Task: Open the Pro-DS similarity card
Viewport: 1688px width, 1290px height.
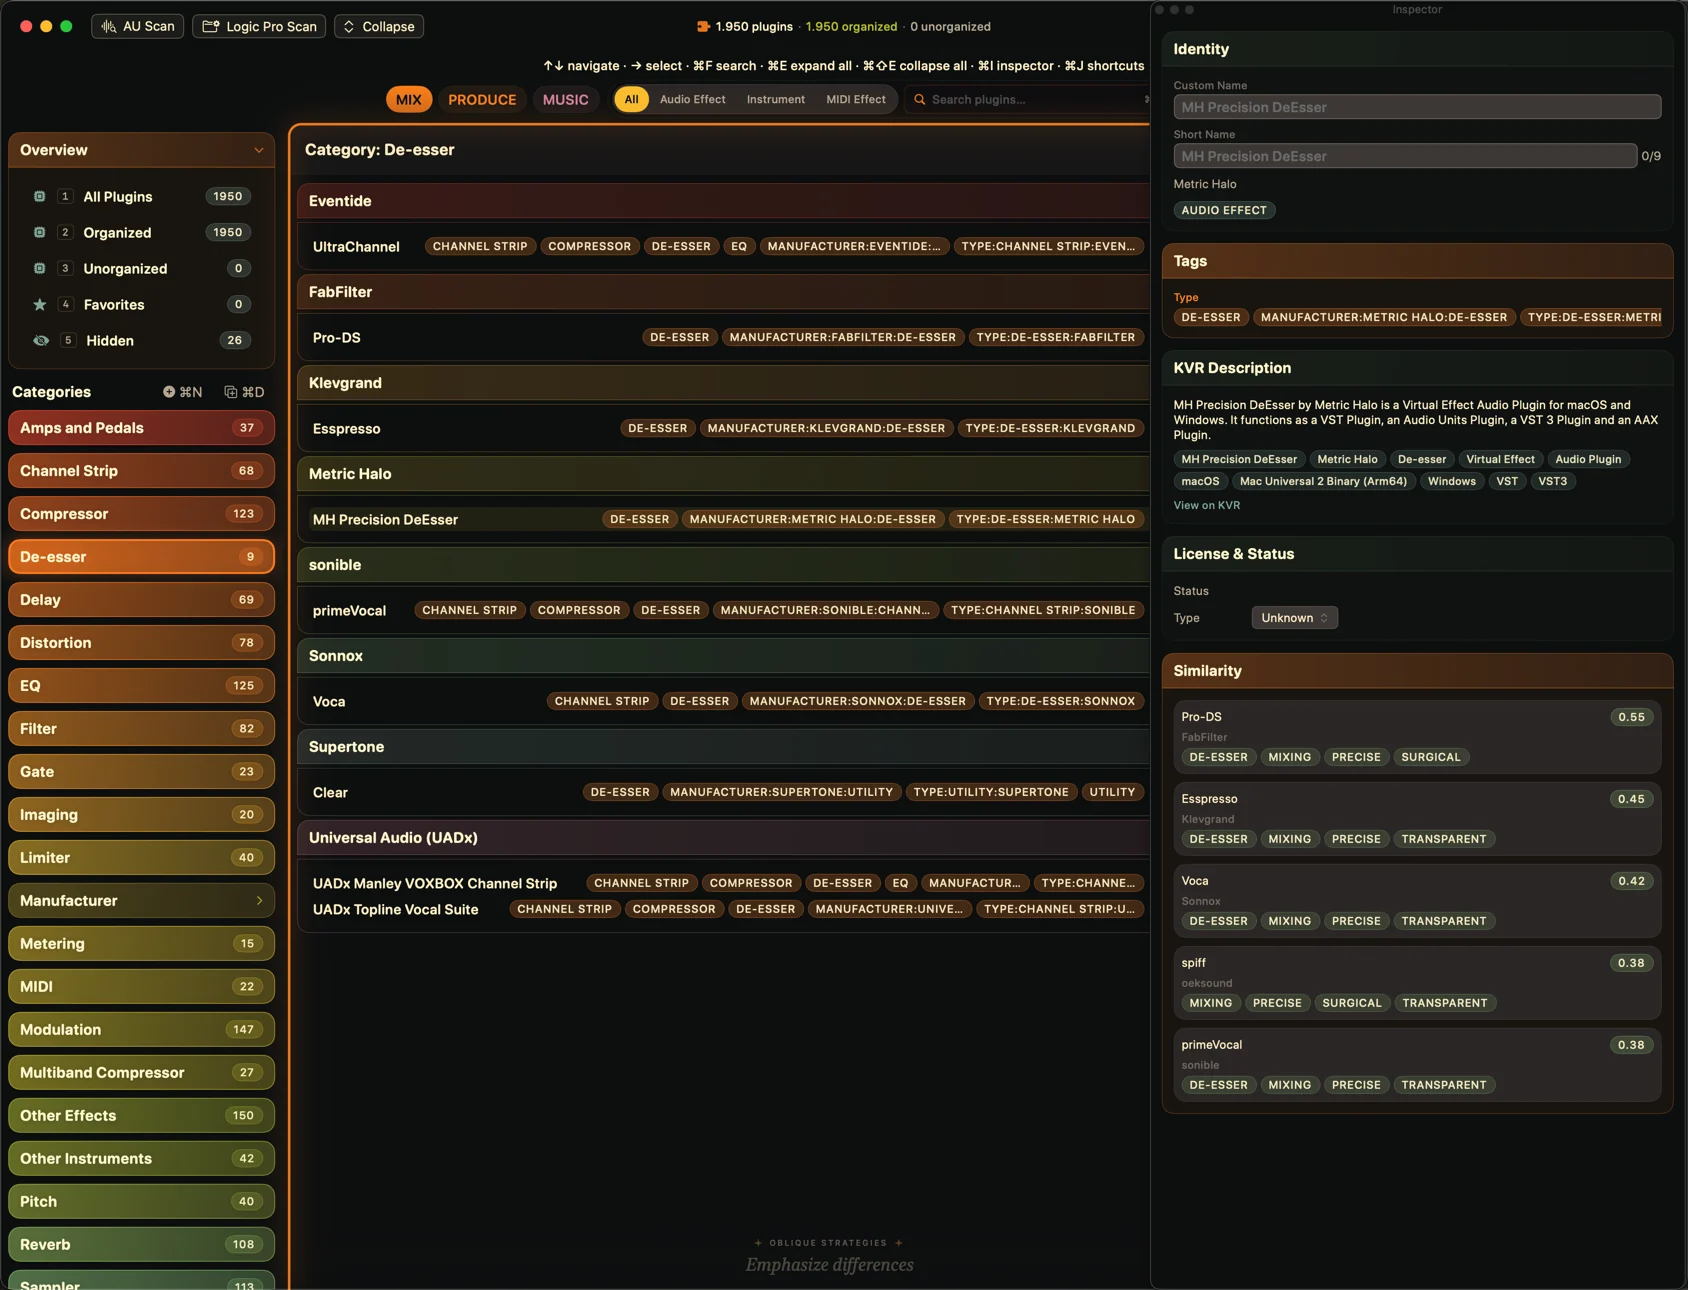Action: click(x=1417, y=737)
